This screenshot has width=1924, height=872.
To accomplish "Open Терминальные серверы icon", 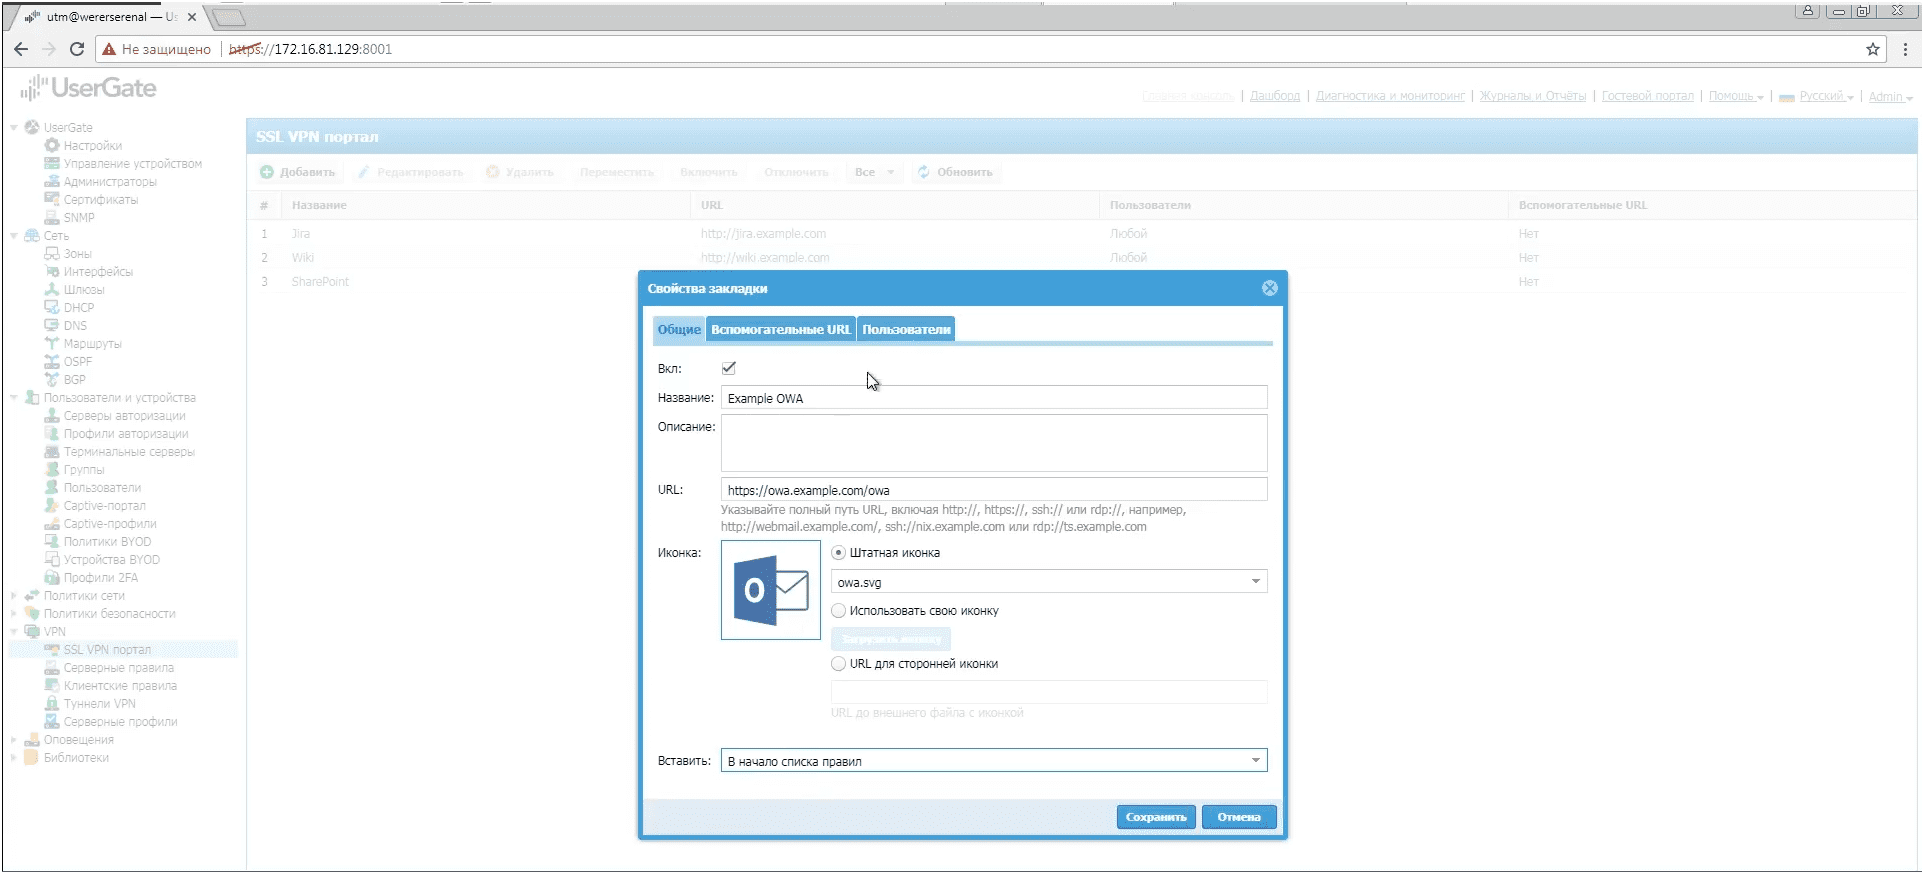I will click(x=52, y=452).
